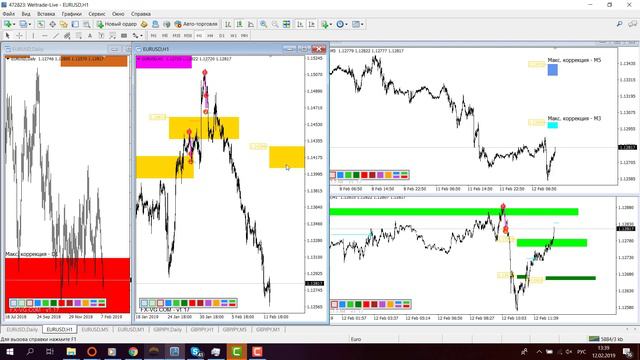Viewport: 640px width, 360px height.
Task: Switch chart to line chart style
Action: [251, 24]
